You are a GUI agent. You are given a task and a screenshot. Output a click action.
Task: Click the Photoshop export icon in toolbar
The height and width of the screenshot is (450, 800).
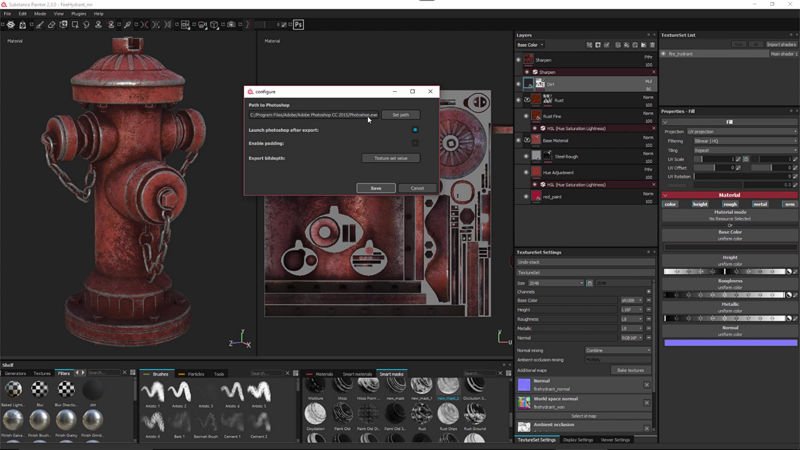tap(298, 24)
